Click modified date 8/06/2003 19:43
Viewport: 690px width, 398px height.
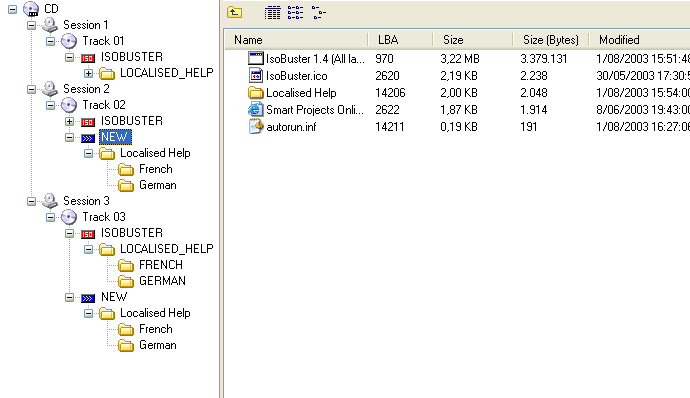click(643, 110)
